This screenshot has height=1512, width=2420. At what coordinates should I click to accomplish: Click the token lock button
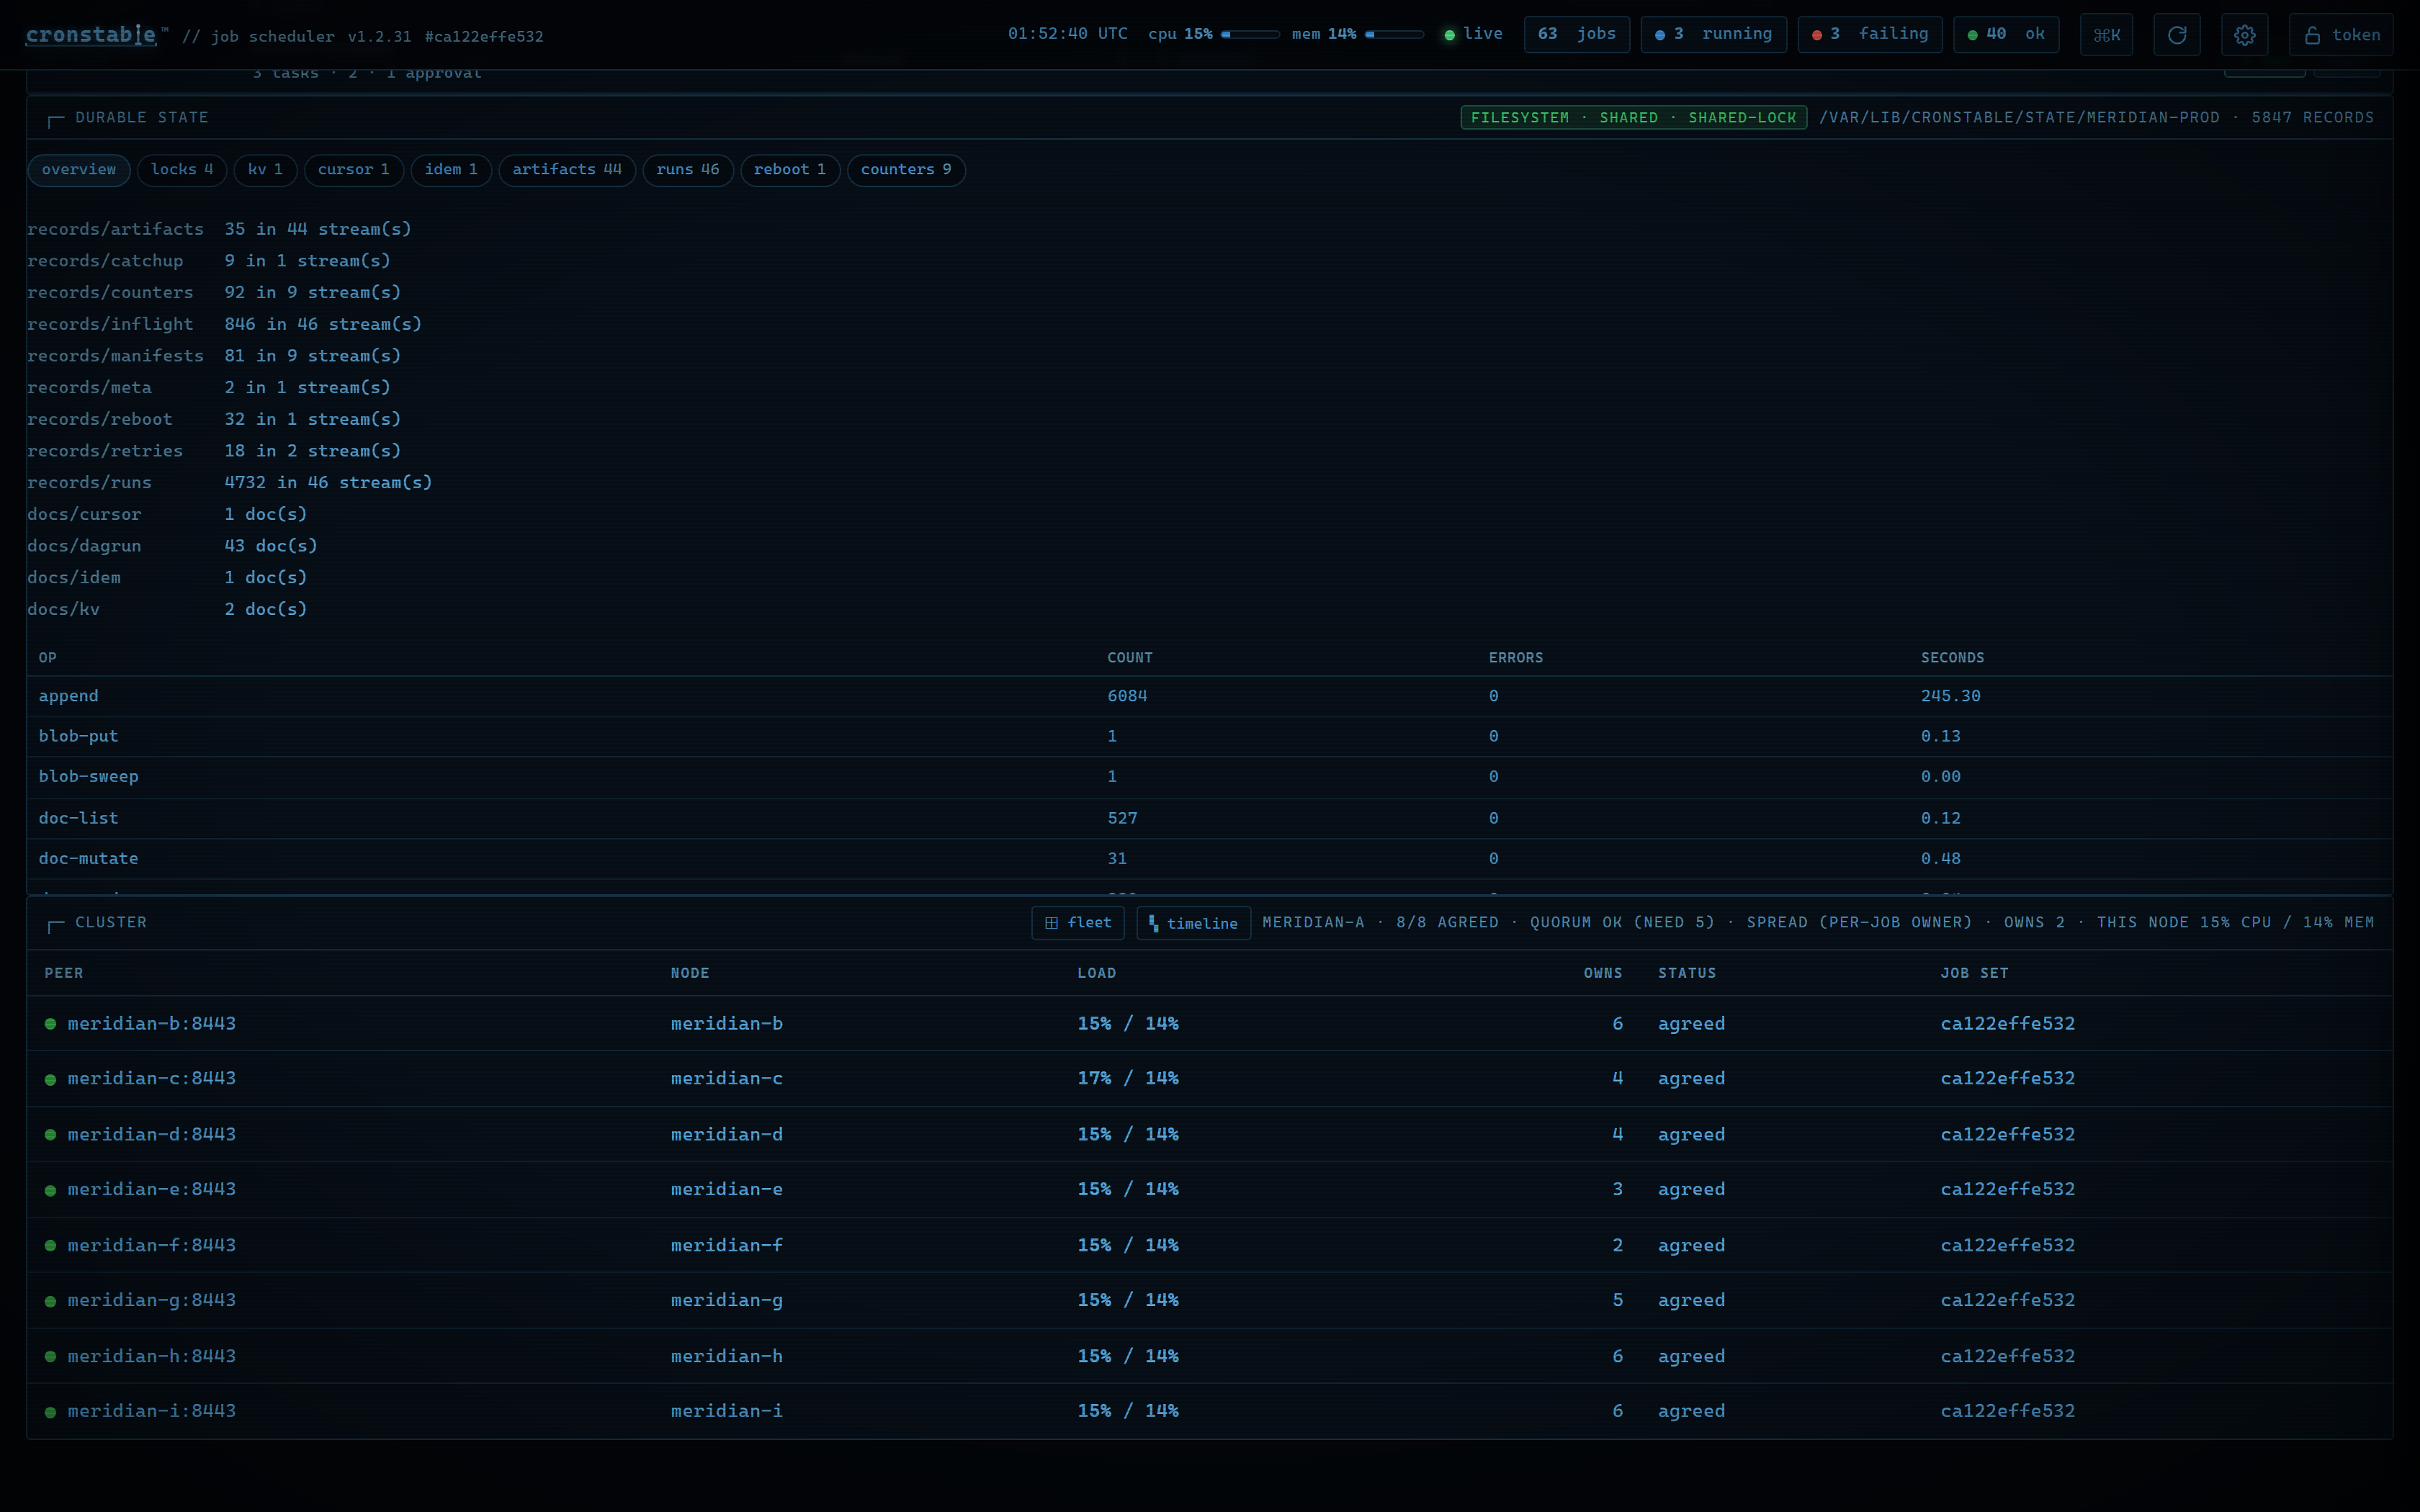click(2340, 35)
